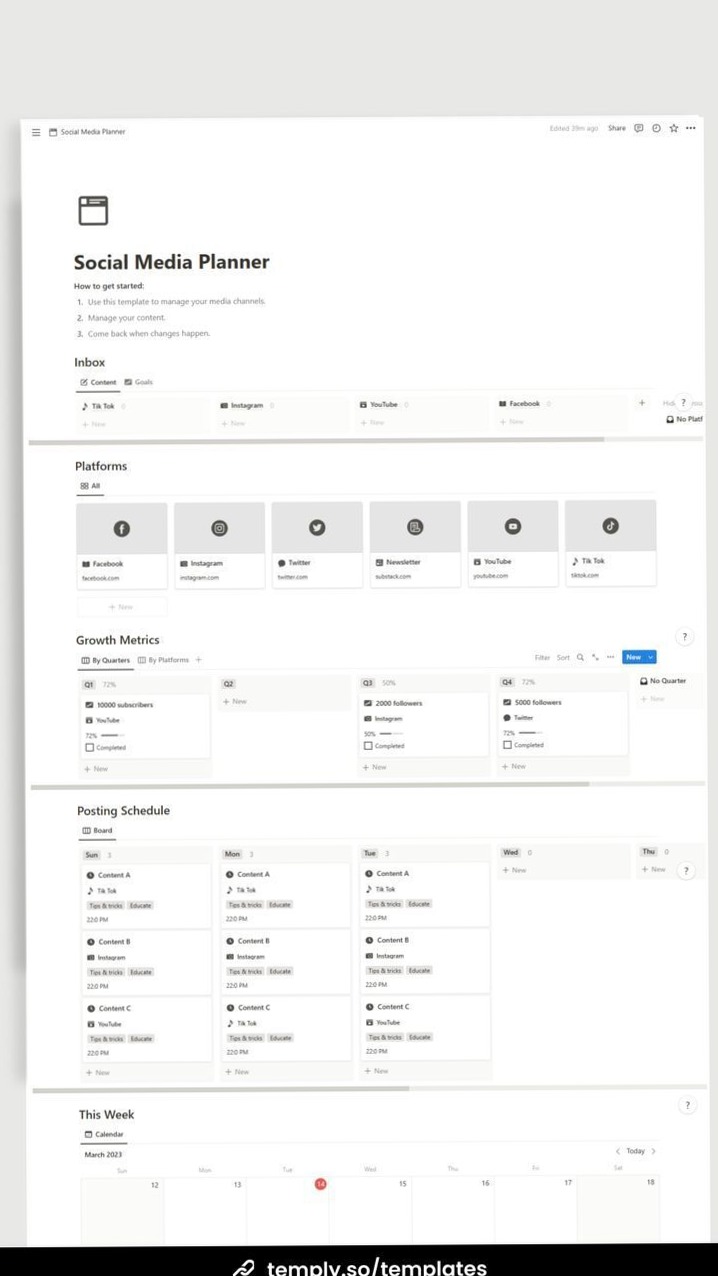The image size is (718, 1276).
Task: Open the Newsletter platform card icon
Action: pos(415,526)
